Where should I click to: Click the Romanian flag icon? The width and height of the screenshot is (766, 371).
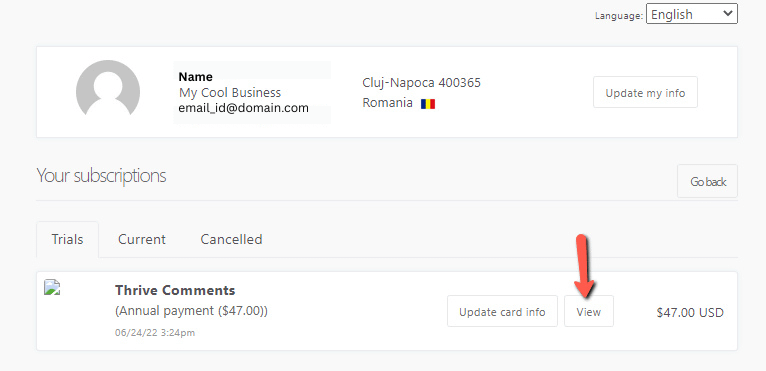point(428,104)
